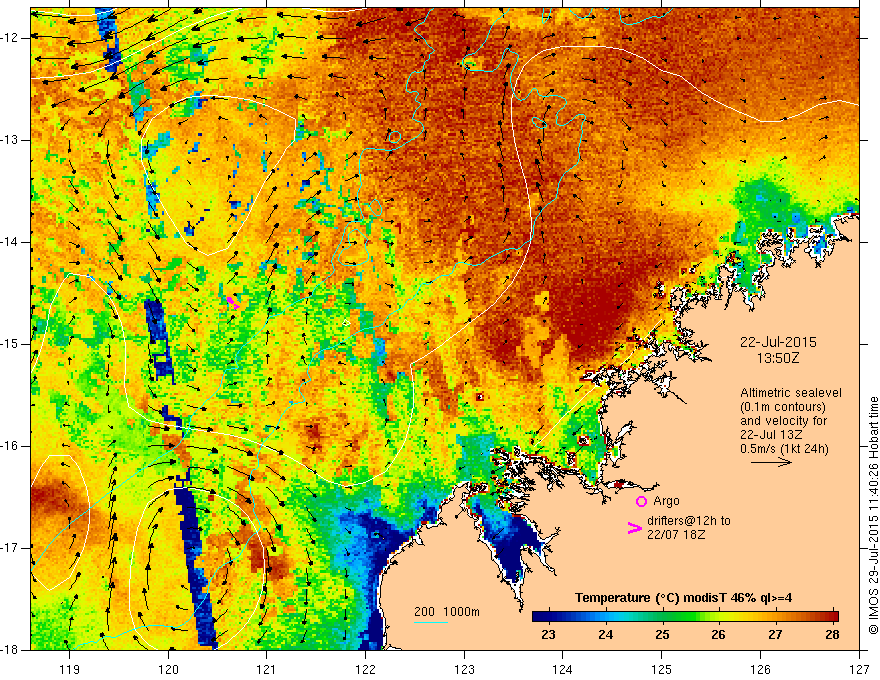The width and height of the screenshot is (880, 680).
Task: Click the date label 22-Jul-2015
Action: 778,342
